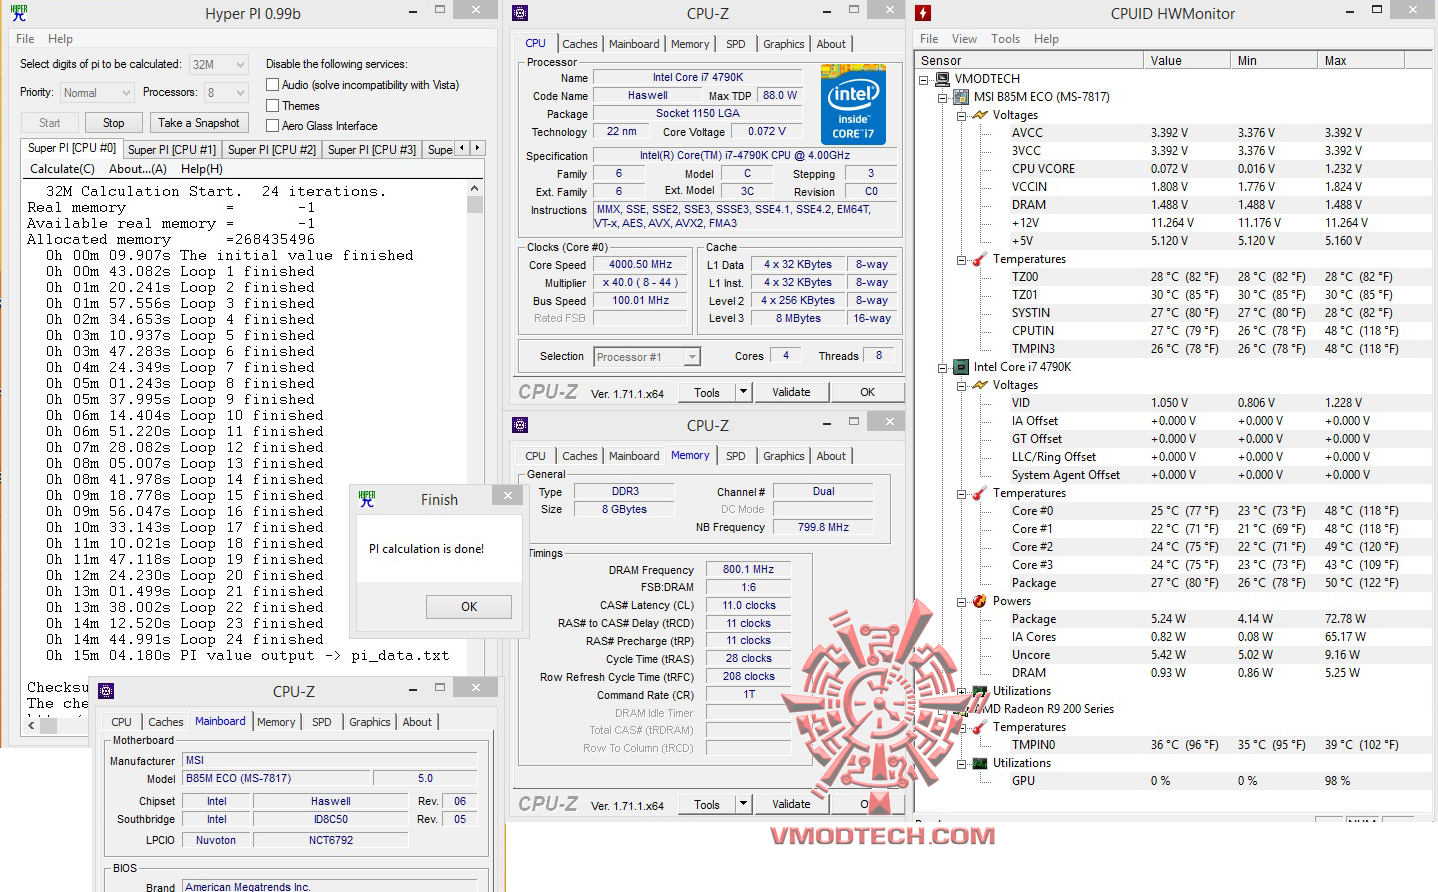Click Tools button in CPU-Z Memory window
Screen dimensions: 1438x892
707,804
